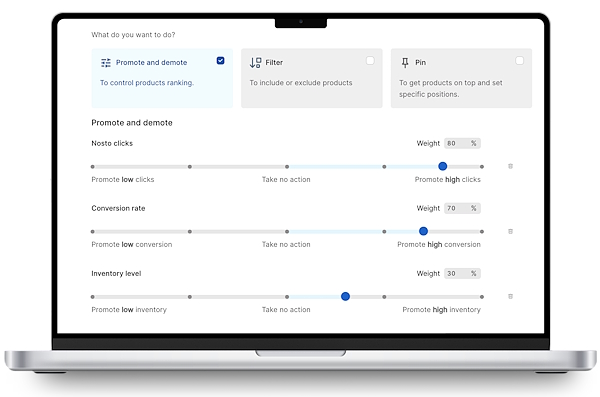
Task: Click the Filter sort icon
Action: tap(255, 62)
